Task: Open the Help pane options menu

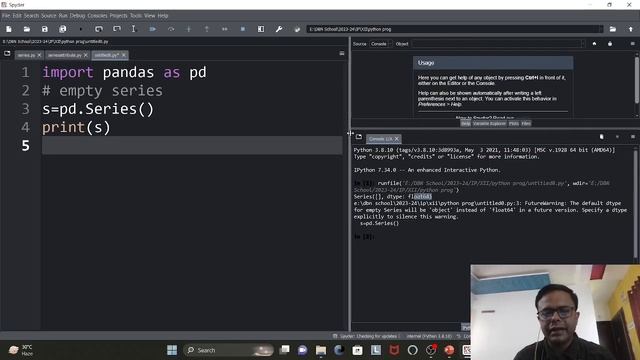Action: point(633,44)
